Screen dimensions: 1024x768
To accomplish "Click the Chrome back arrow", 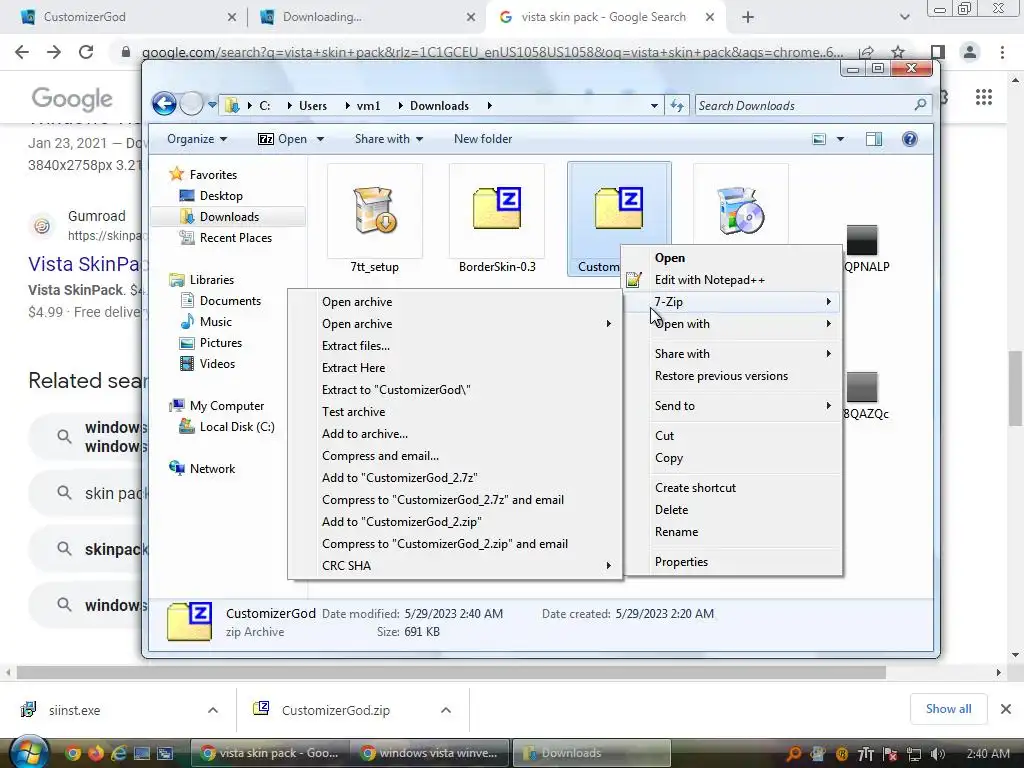I will point(22,52).
